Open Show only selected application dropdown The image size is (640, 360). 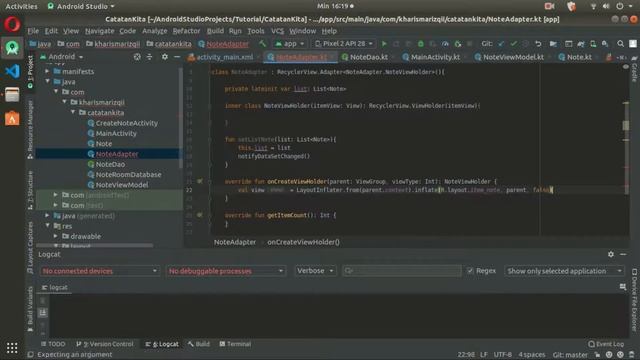[x=564, y=271]
